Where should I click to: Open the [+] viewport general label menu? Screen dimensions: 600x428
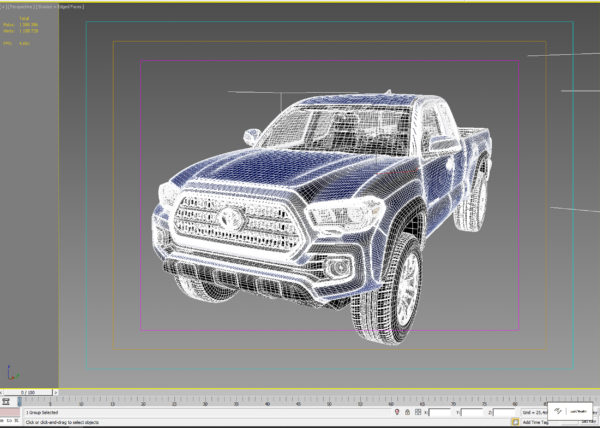[2, 7]
